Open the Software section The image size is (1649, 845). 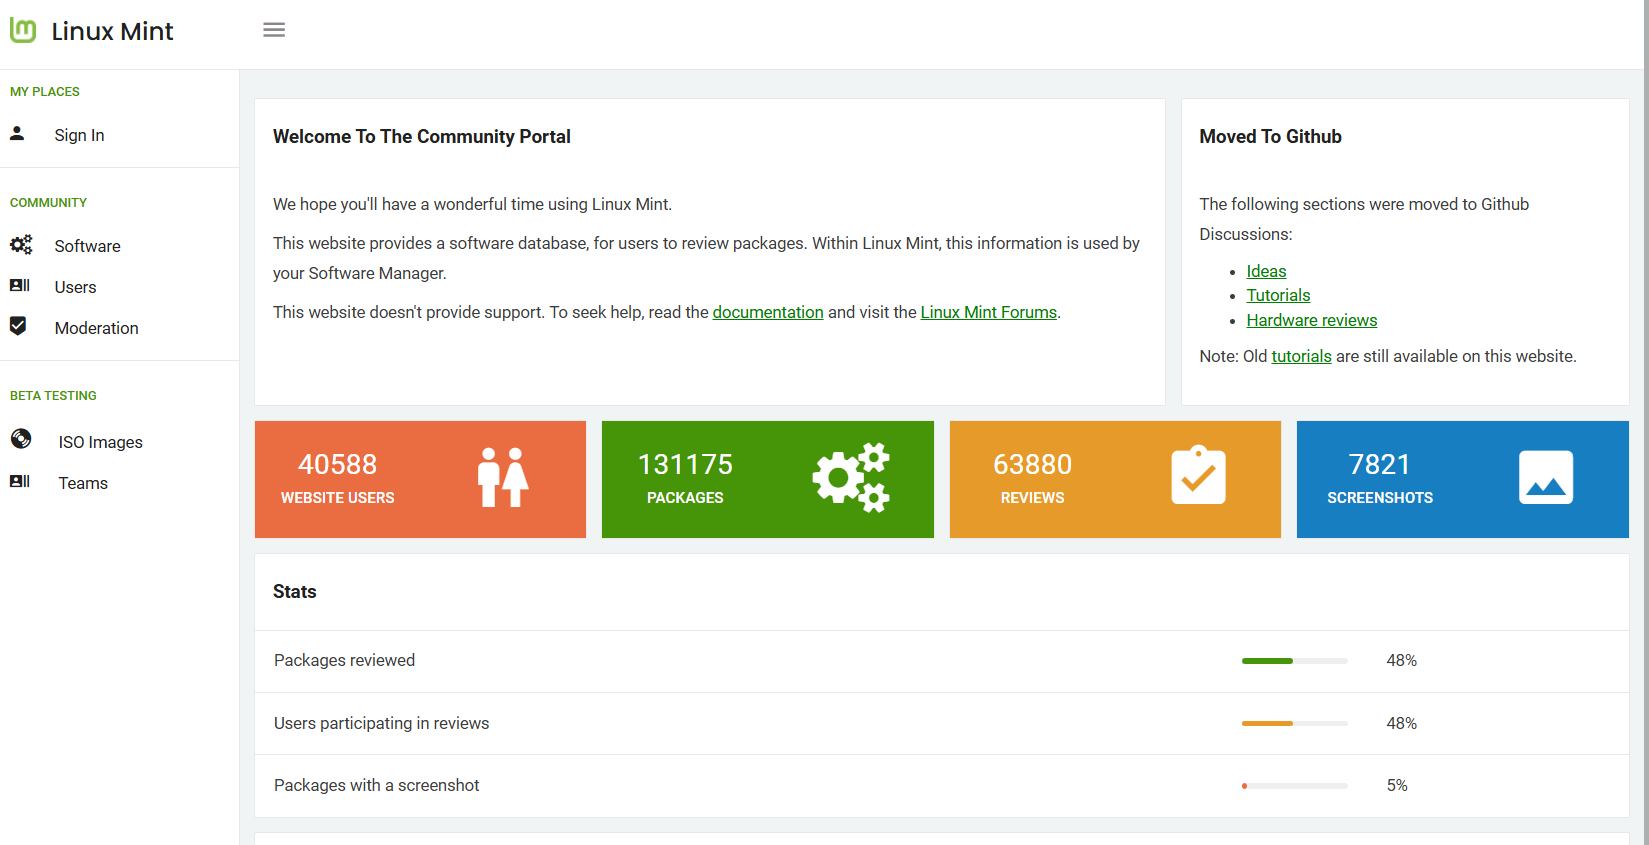[87, 246]
